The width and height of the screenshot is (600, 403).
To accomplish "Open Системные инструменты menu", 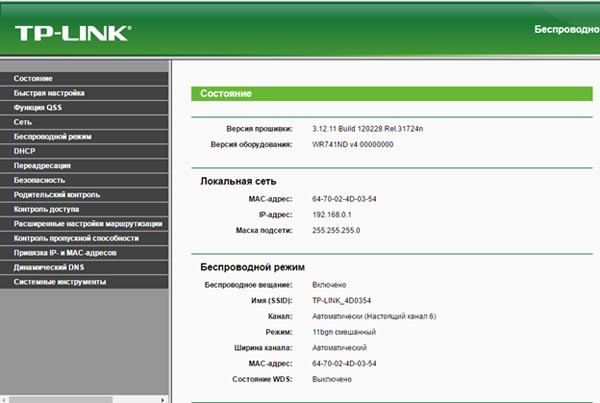I will (84, 282).
